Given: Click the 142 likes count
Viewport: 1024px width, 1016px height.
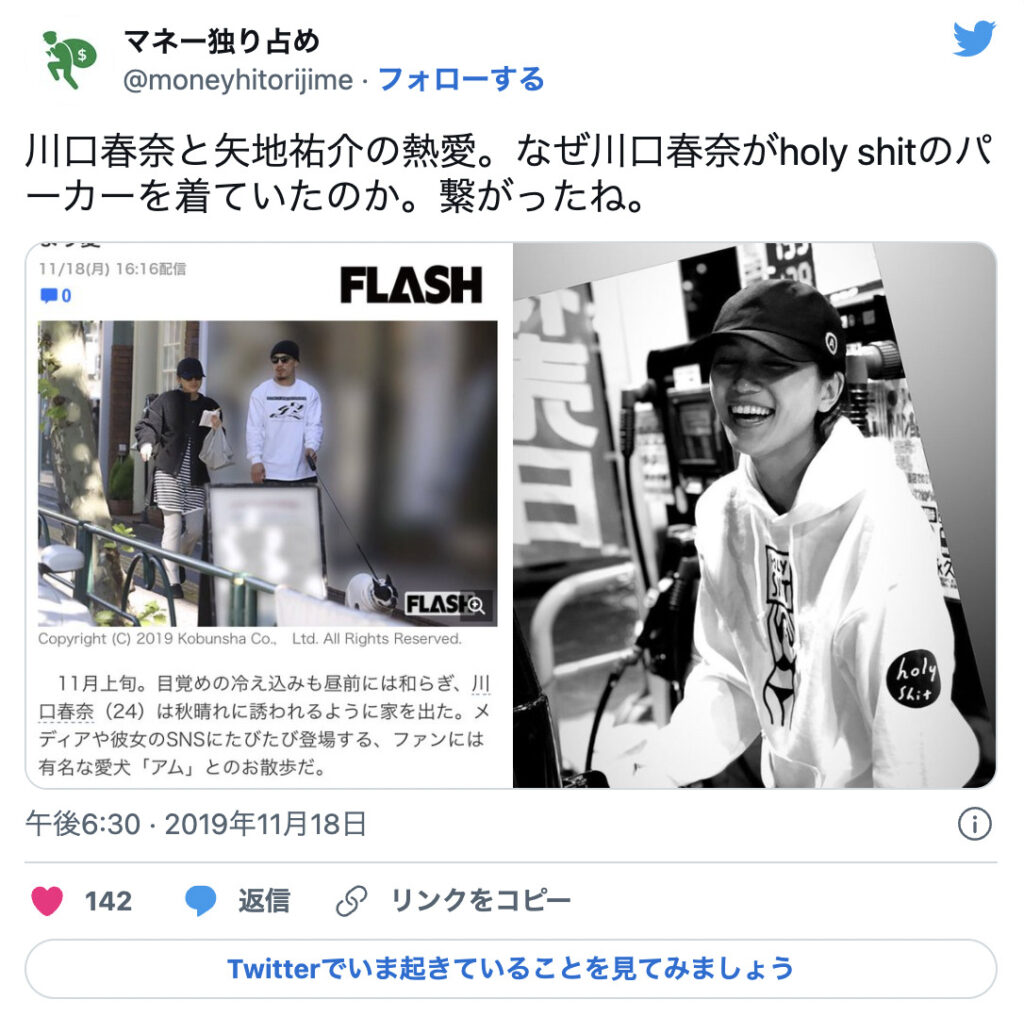Looking at the screenshot, I should pos(108,902).
